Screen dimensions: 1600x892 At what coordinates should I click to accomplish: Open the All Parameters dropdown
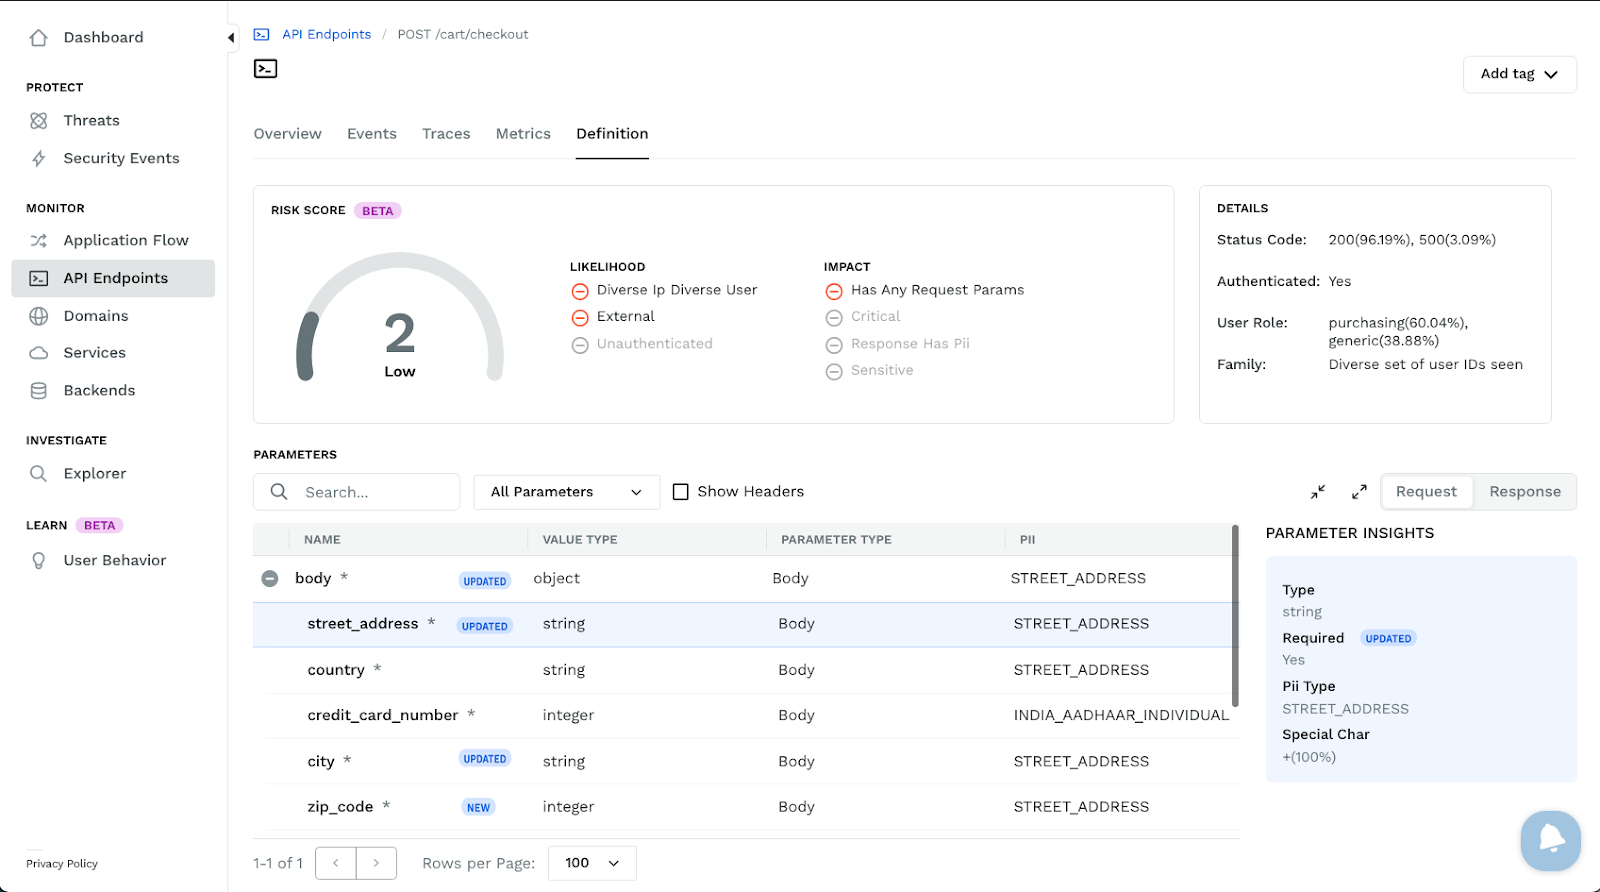click(566, 492)
